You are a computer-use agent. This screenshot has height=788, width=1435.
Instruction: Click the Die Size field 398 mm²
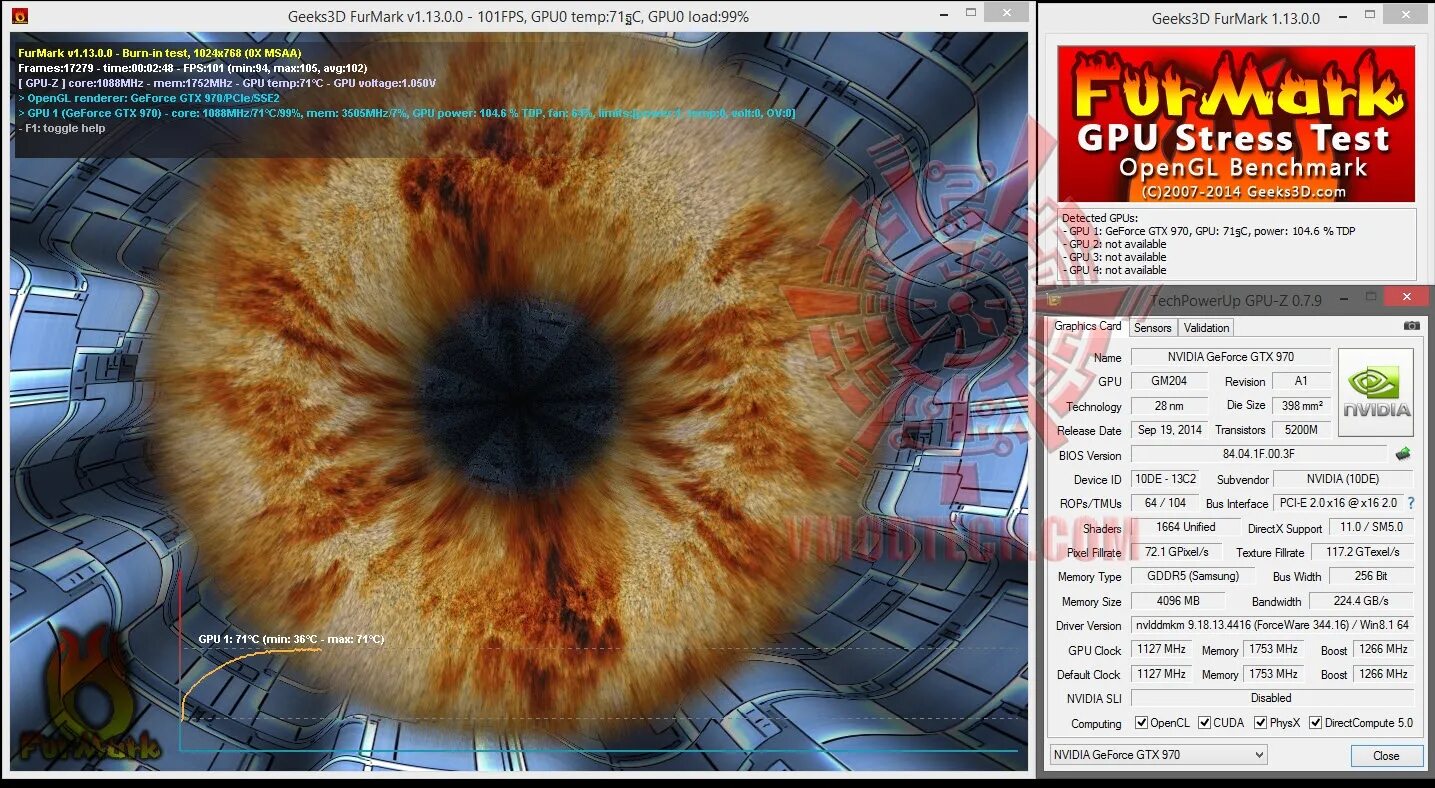tap(1301, 406)
